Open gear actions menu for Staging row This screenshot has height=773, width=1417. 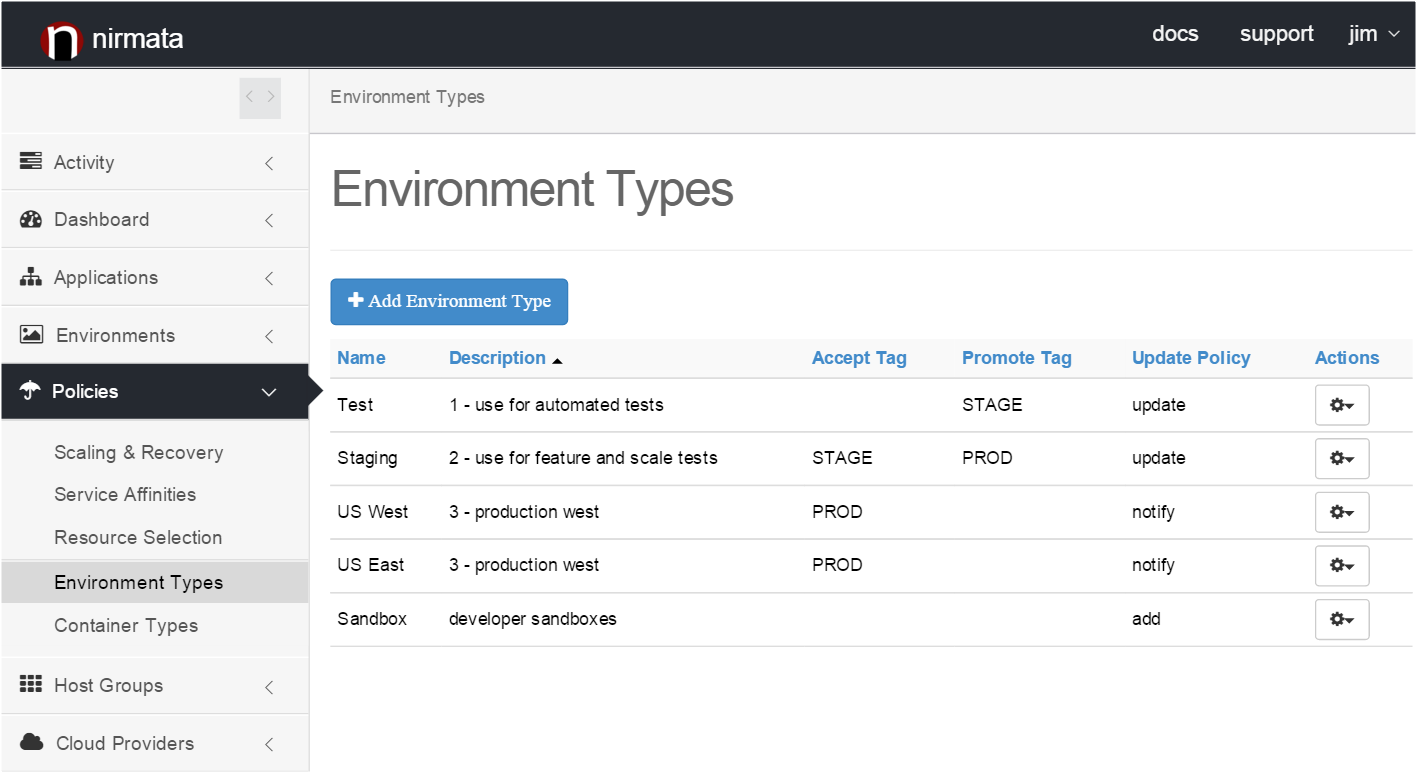[x=1341, y=458]
